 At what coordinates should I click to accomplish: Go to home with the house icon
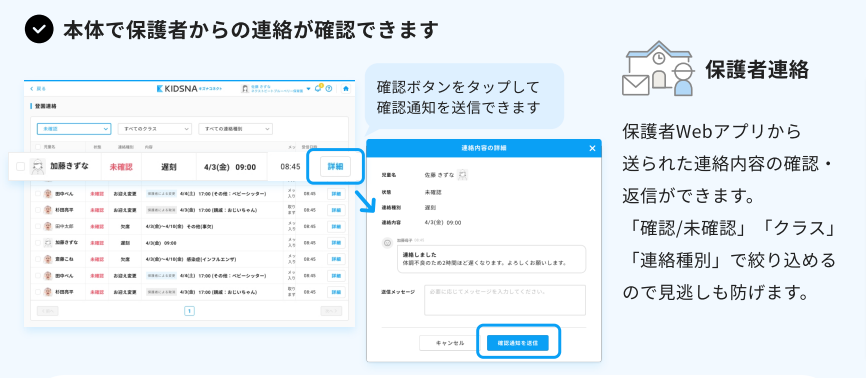(x=346, y=88)
